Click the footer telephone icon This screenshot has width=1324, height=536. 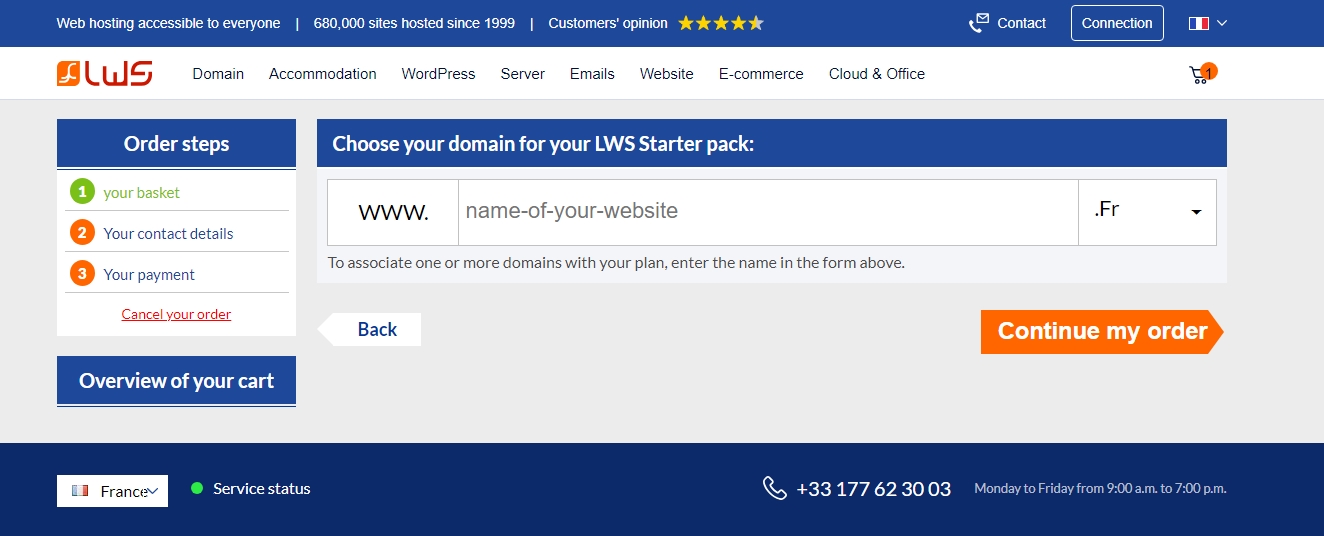(x=775, y=488)
